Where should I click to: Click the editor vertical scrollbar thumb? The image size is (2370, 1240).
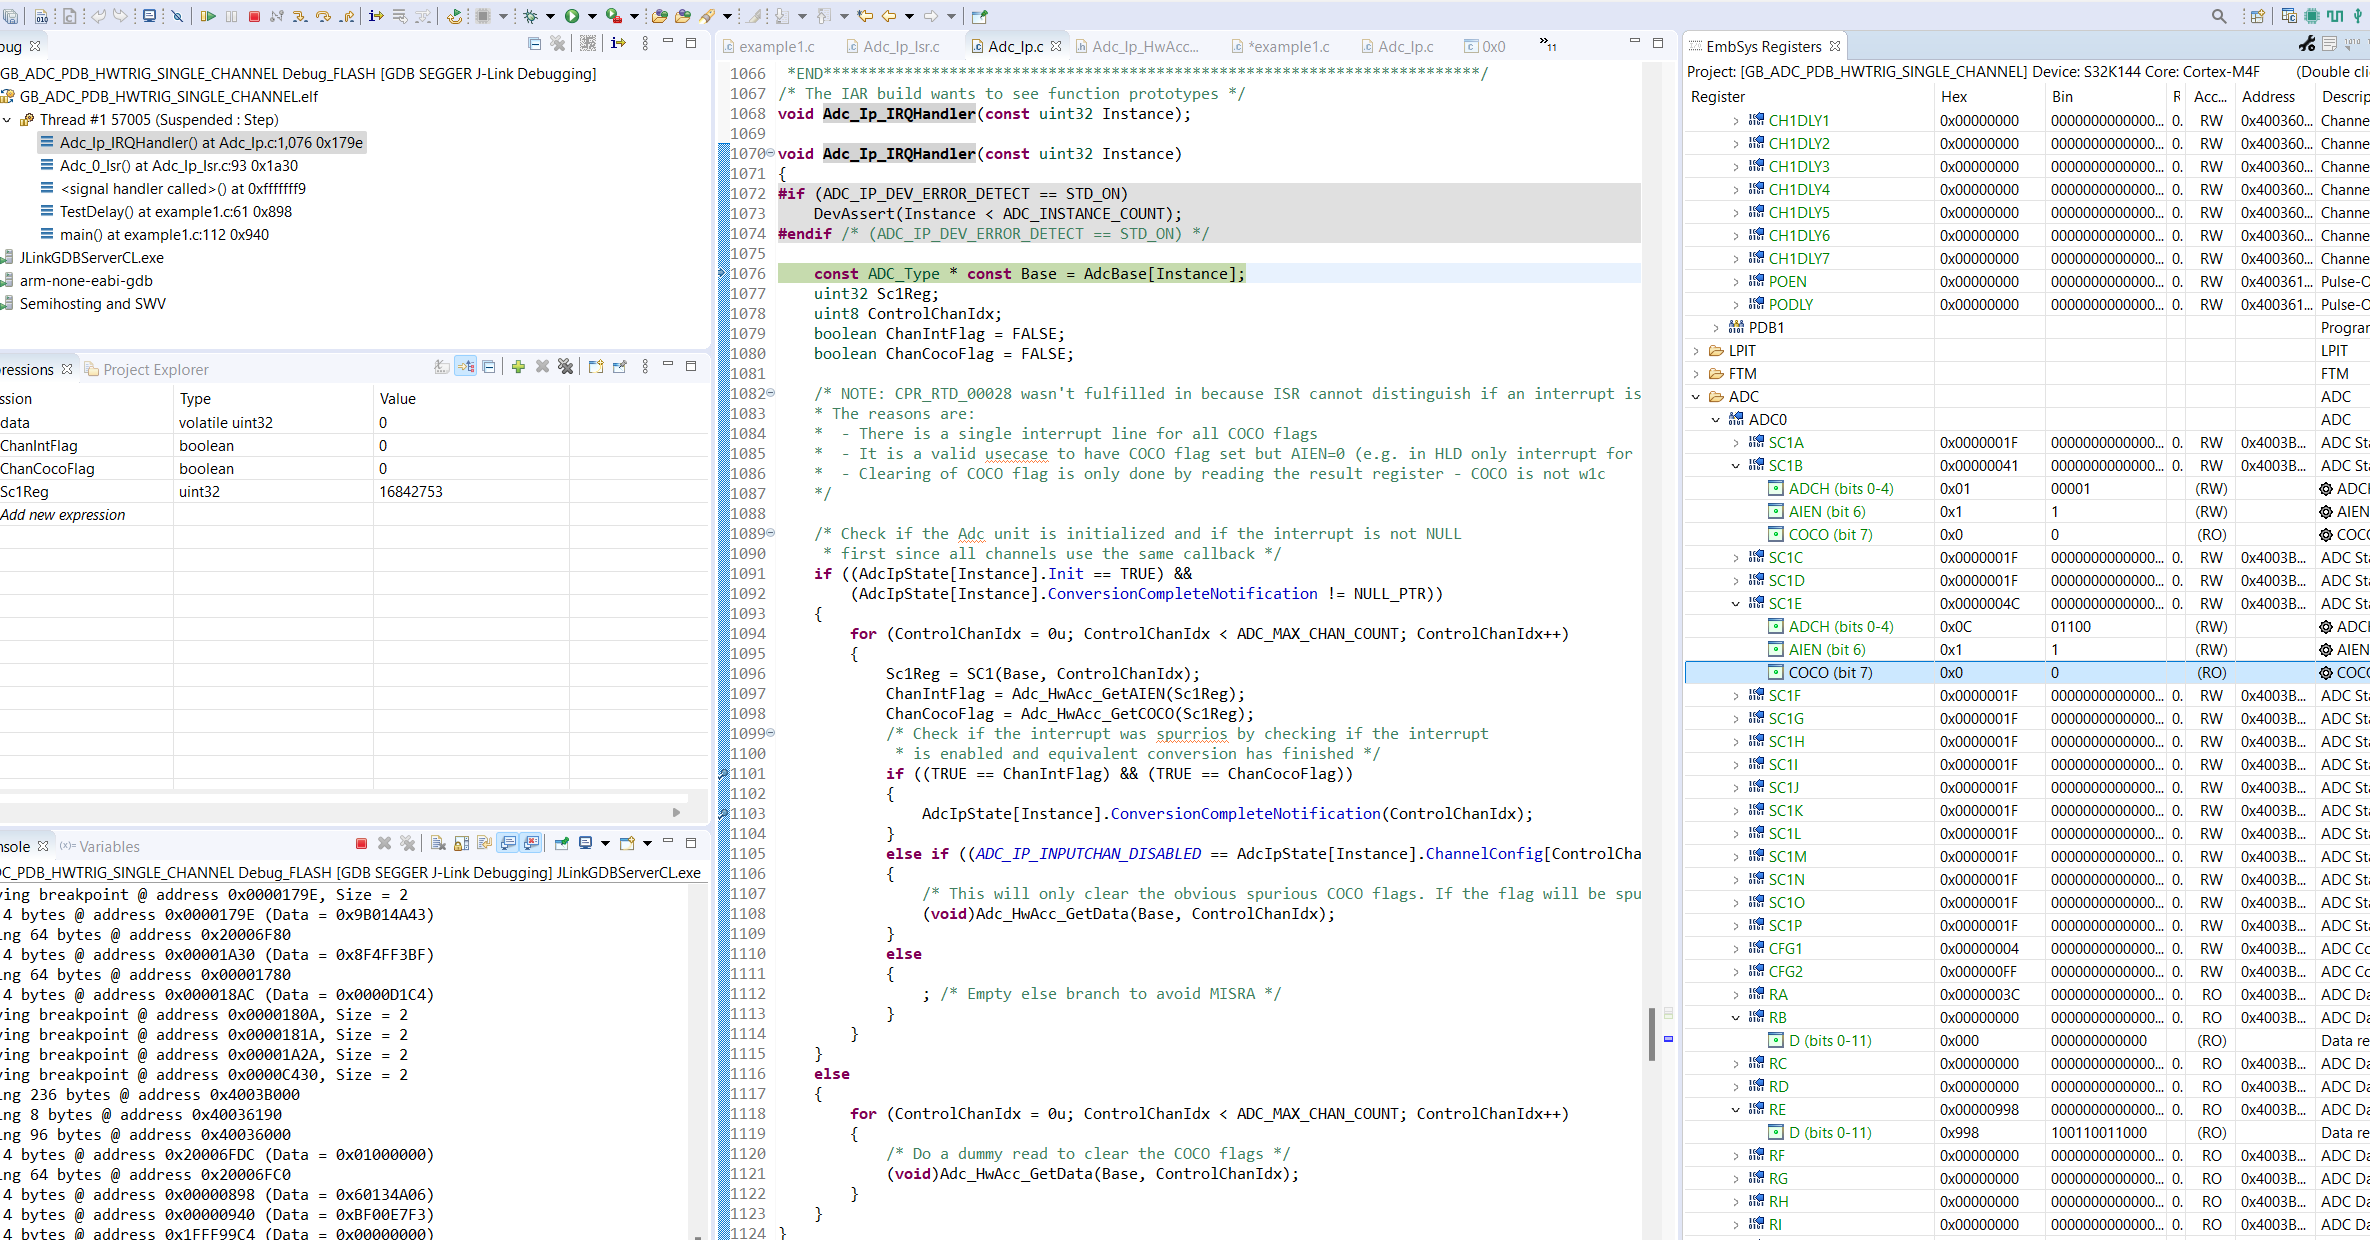coord(1651,1033)
